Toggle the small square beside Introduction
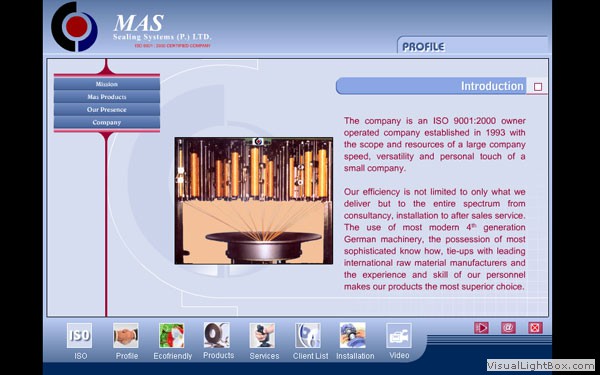Image resolution: width=600 pixels, height=375 pixels. point(538,87)
